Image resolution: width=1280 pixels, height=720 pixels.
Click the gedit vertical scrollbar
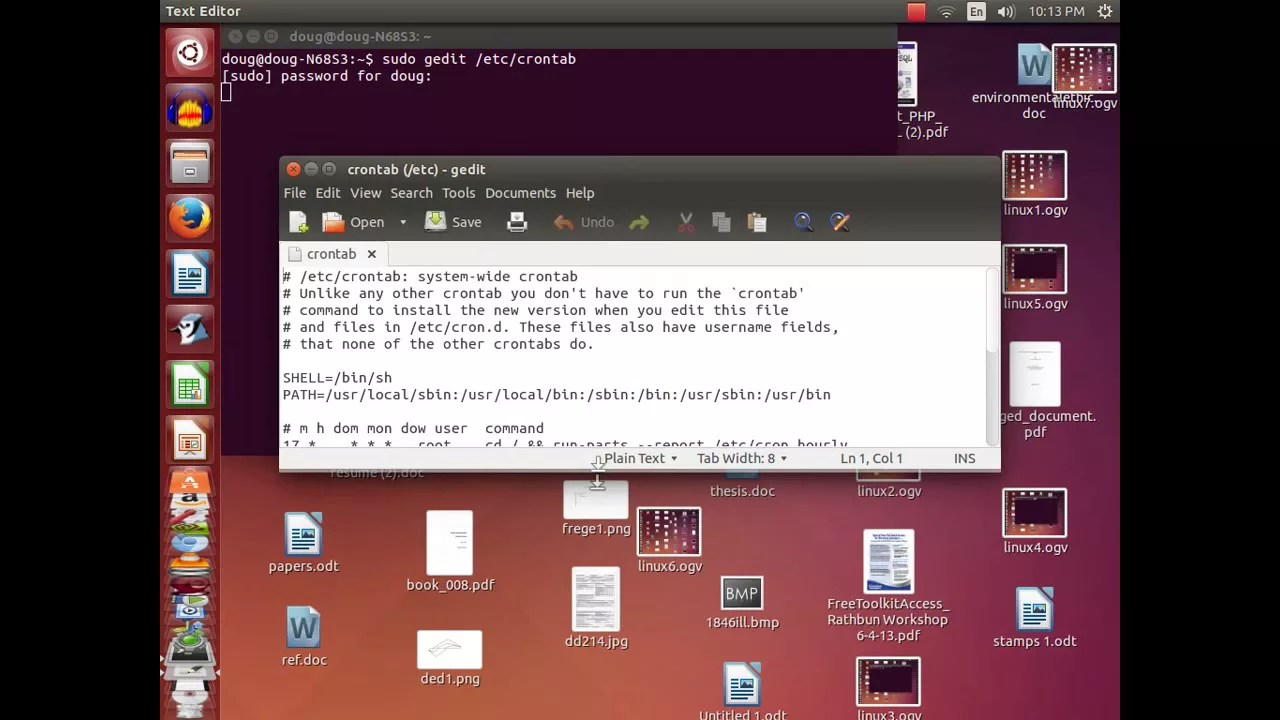(992, 310)
